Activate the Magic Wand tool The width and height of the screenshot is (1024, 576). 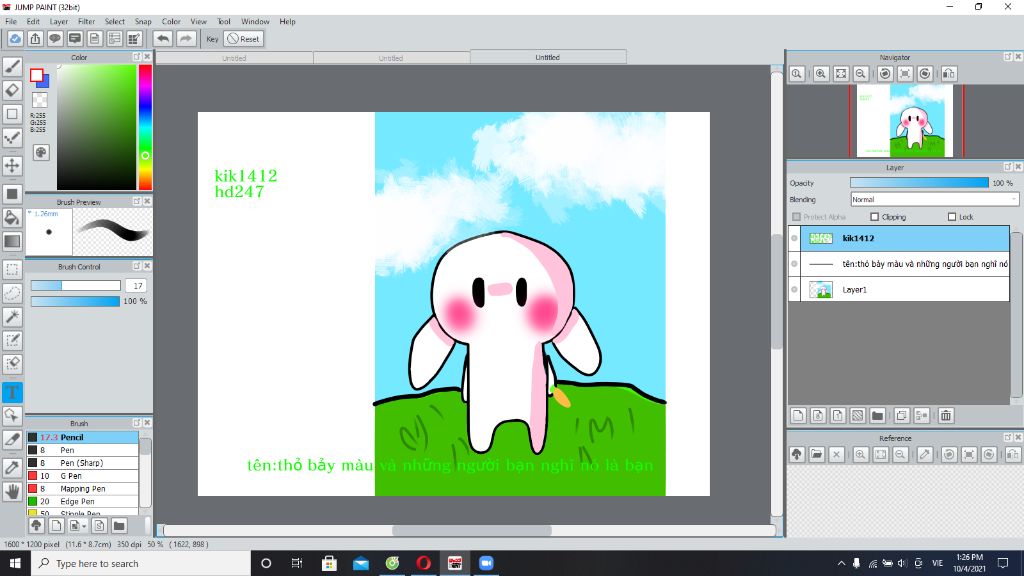coord(12,317)
